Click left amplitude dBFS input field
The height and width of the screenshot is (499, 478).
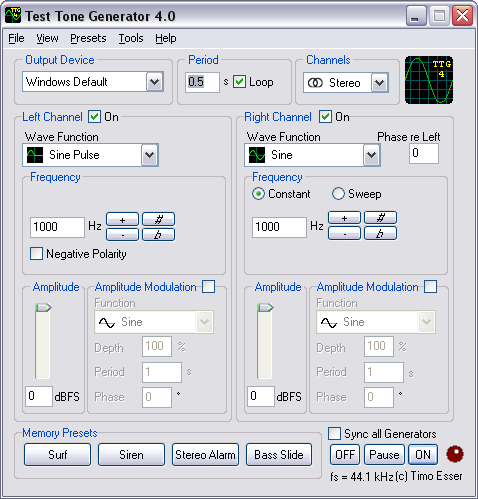pos(39,396)
